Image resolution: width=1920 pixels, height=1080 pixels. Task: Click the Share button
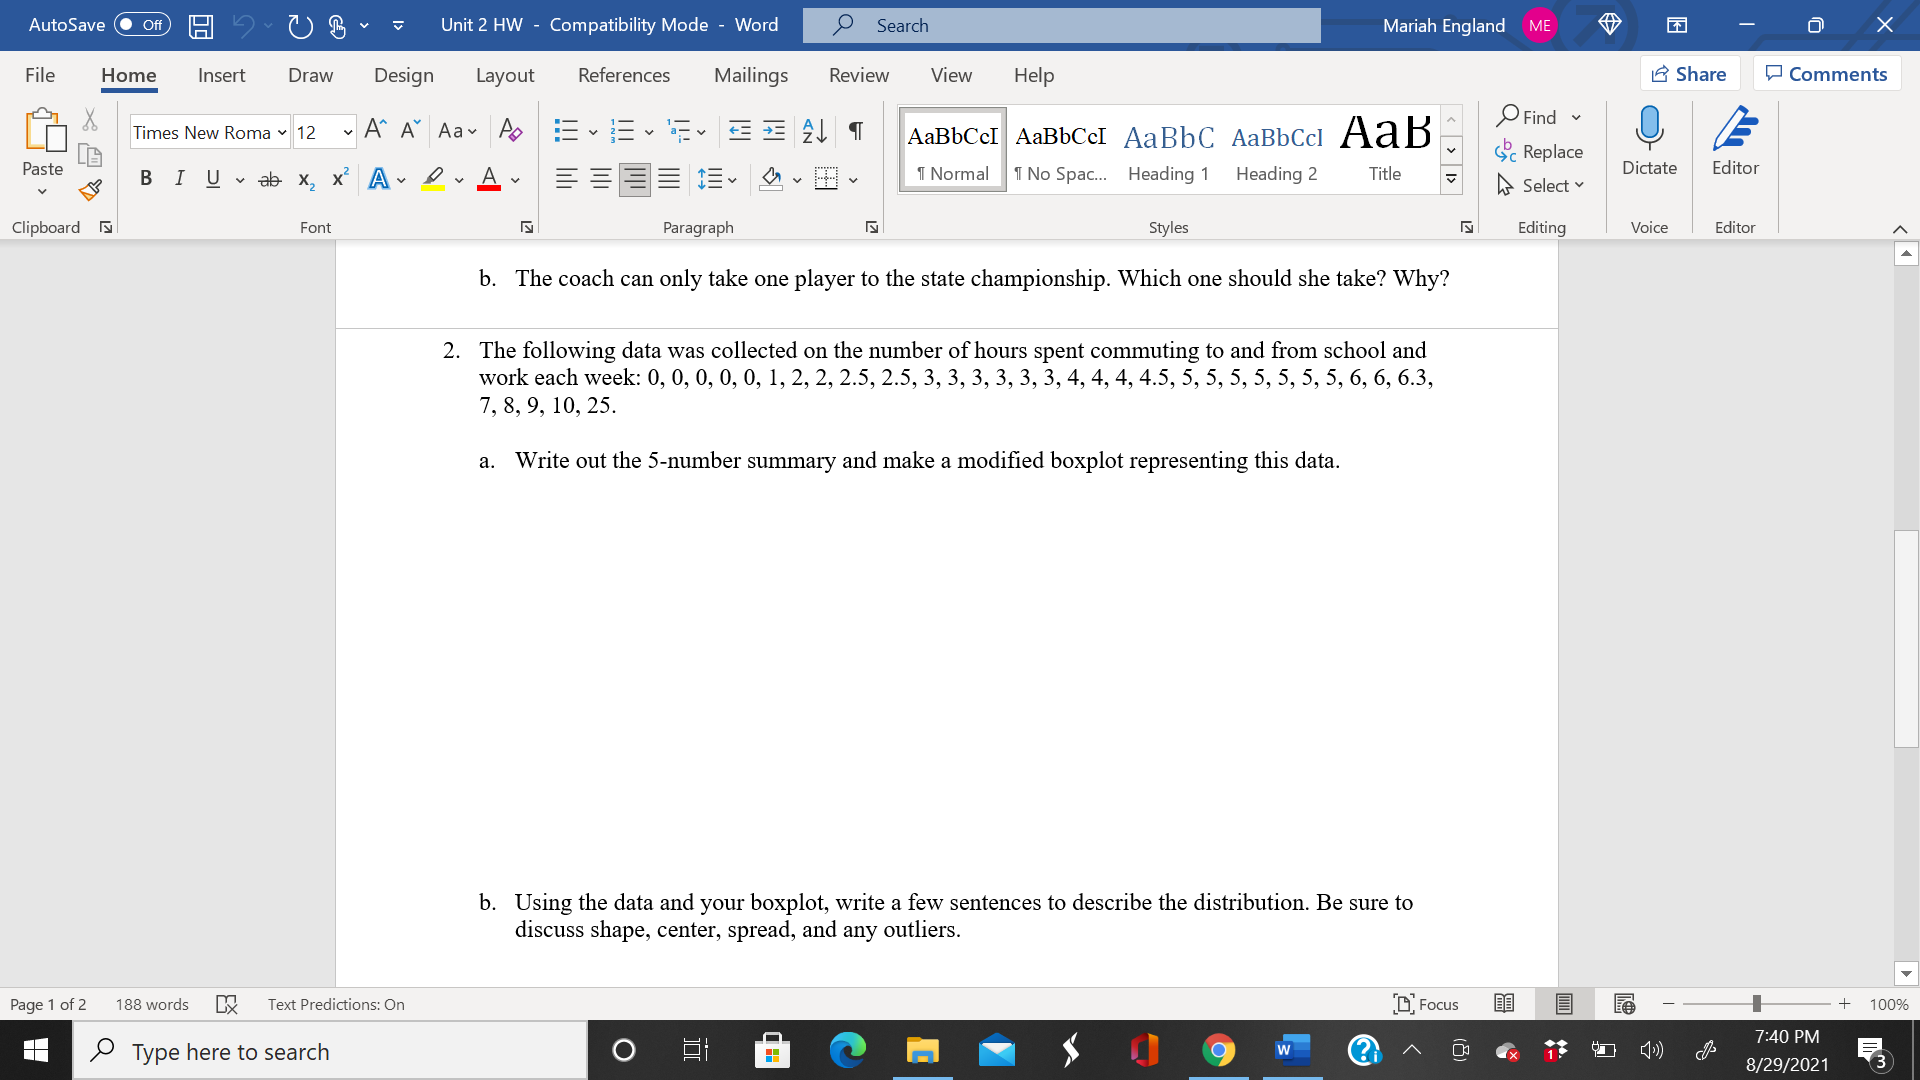coord(1689,73)
